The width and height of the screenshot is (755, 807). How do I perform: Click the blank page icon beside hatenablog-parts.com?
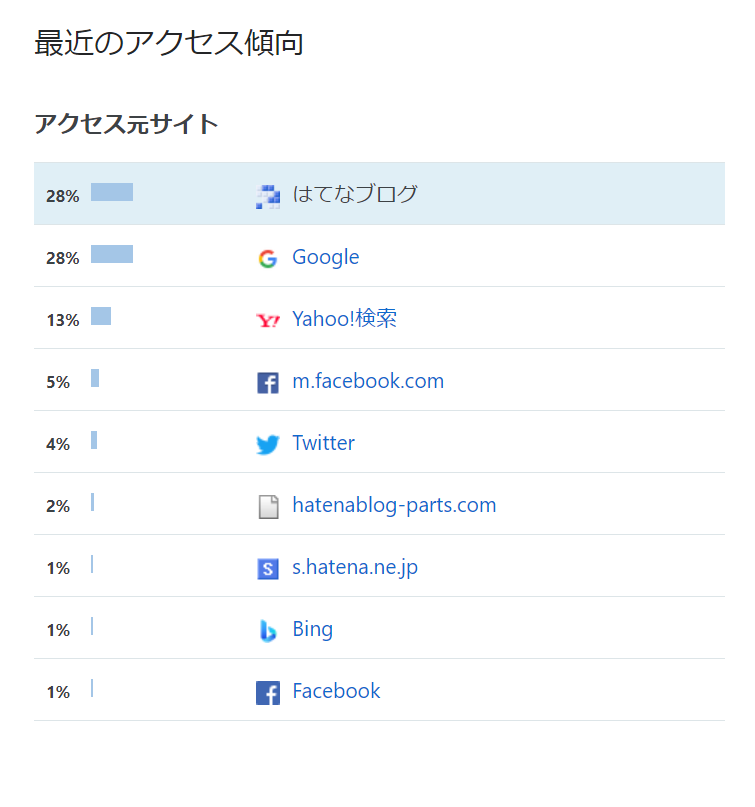pos(268,507)
